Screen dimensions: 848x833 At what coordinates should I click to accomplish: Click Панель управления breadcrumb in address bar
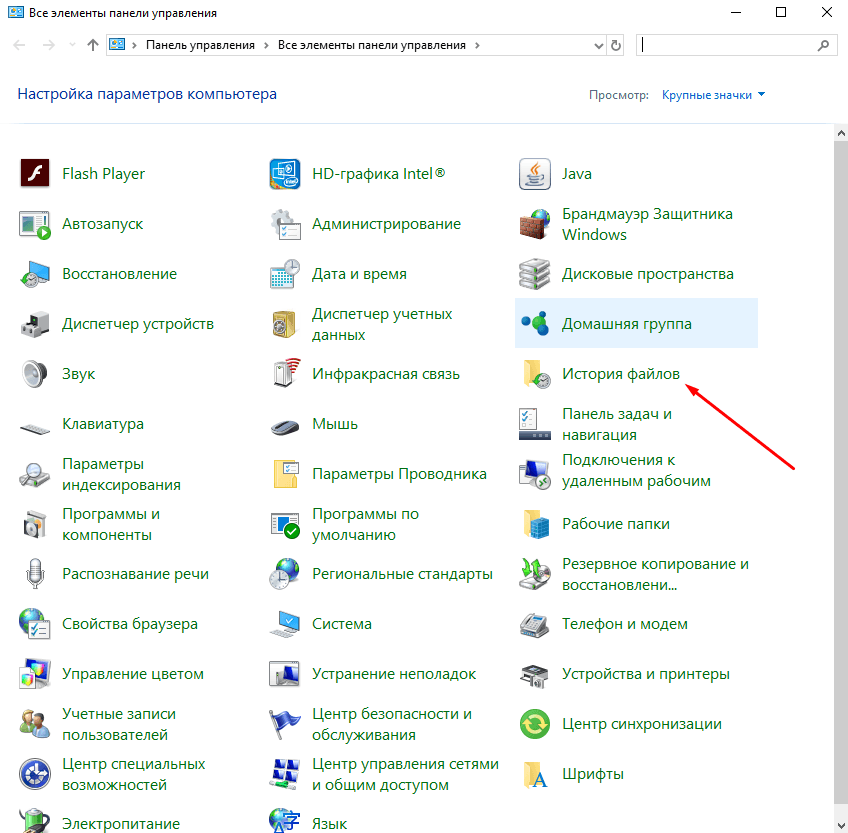200,45
